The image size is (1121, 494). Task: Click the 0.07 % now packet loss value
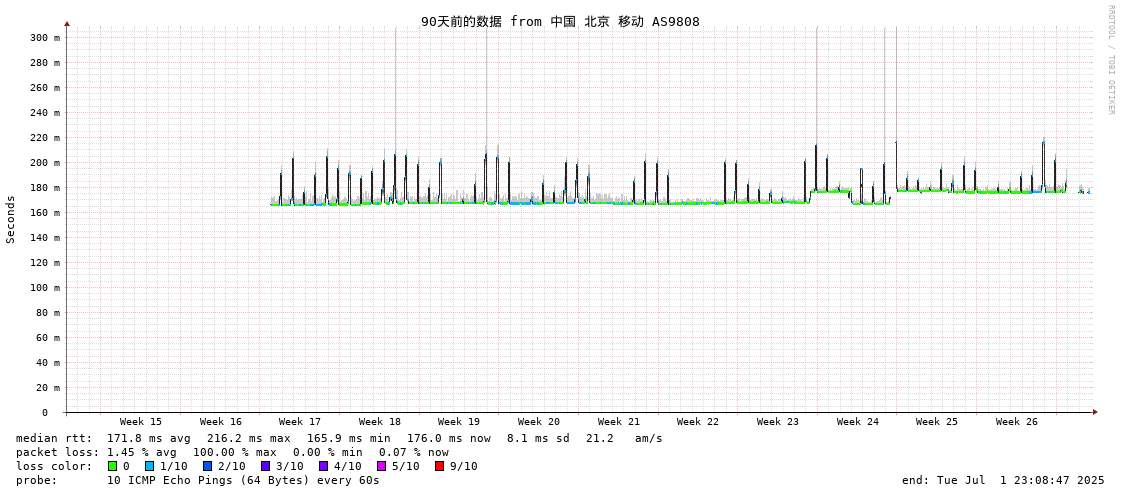414,453
